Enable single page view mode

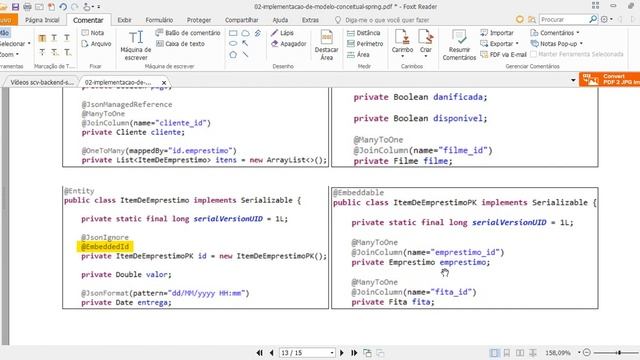pos(494,353)
